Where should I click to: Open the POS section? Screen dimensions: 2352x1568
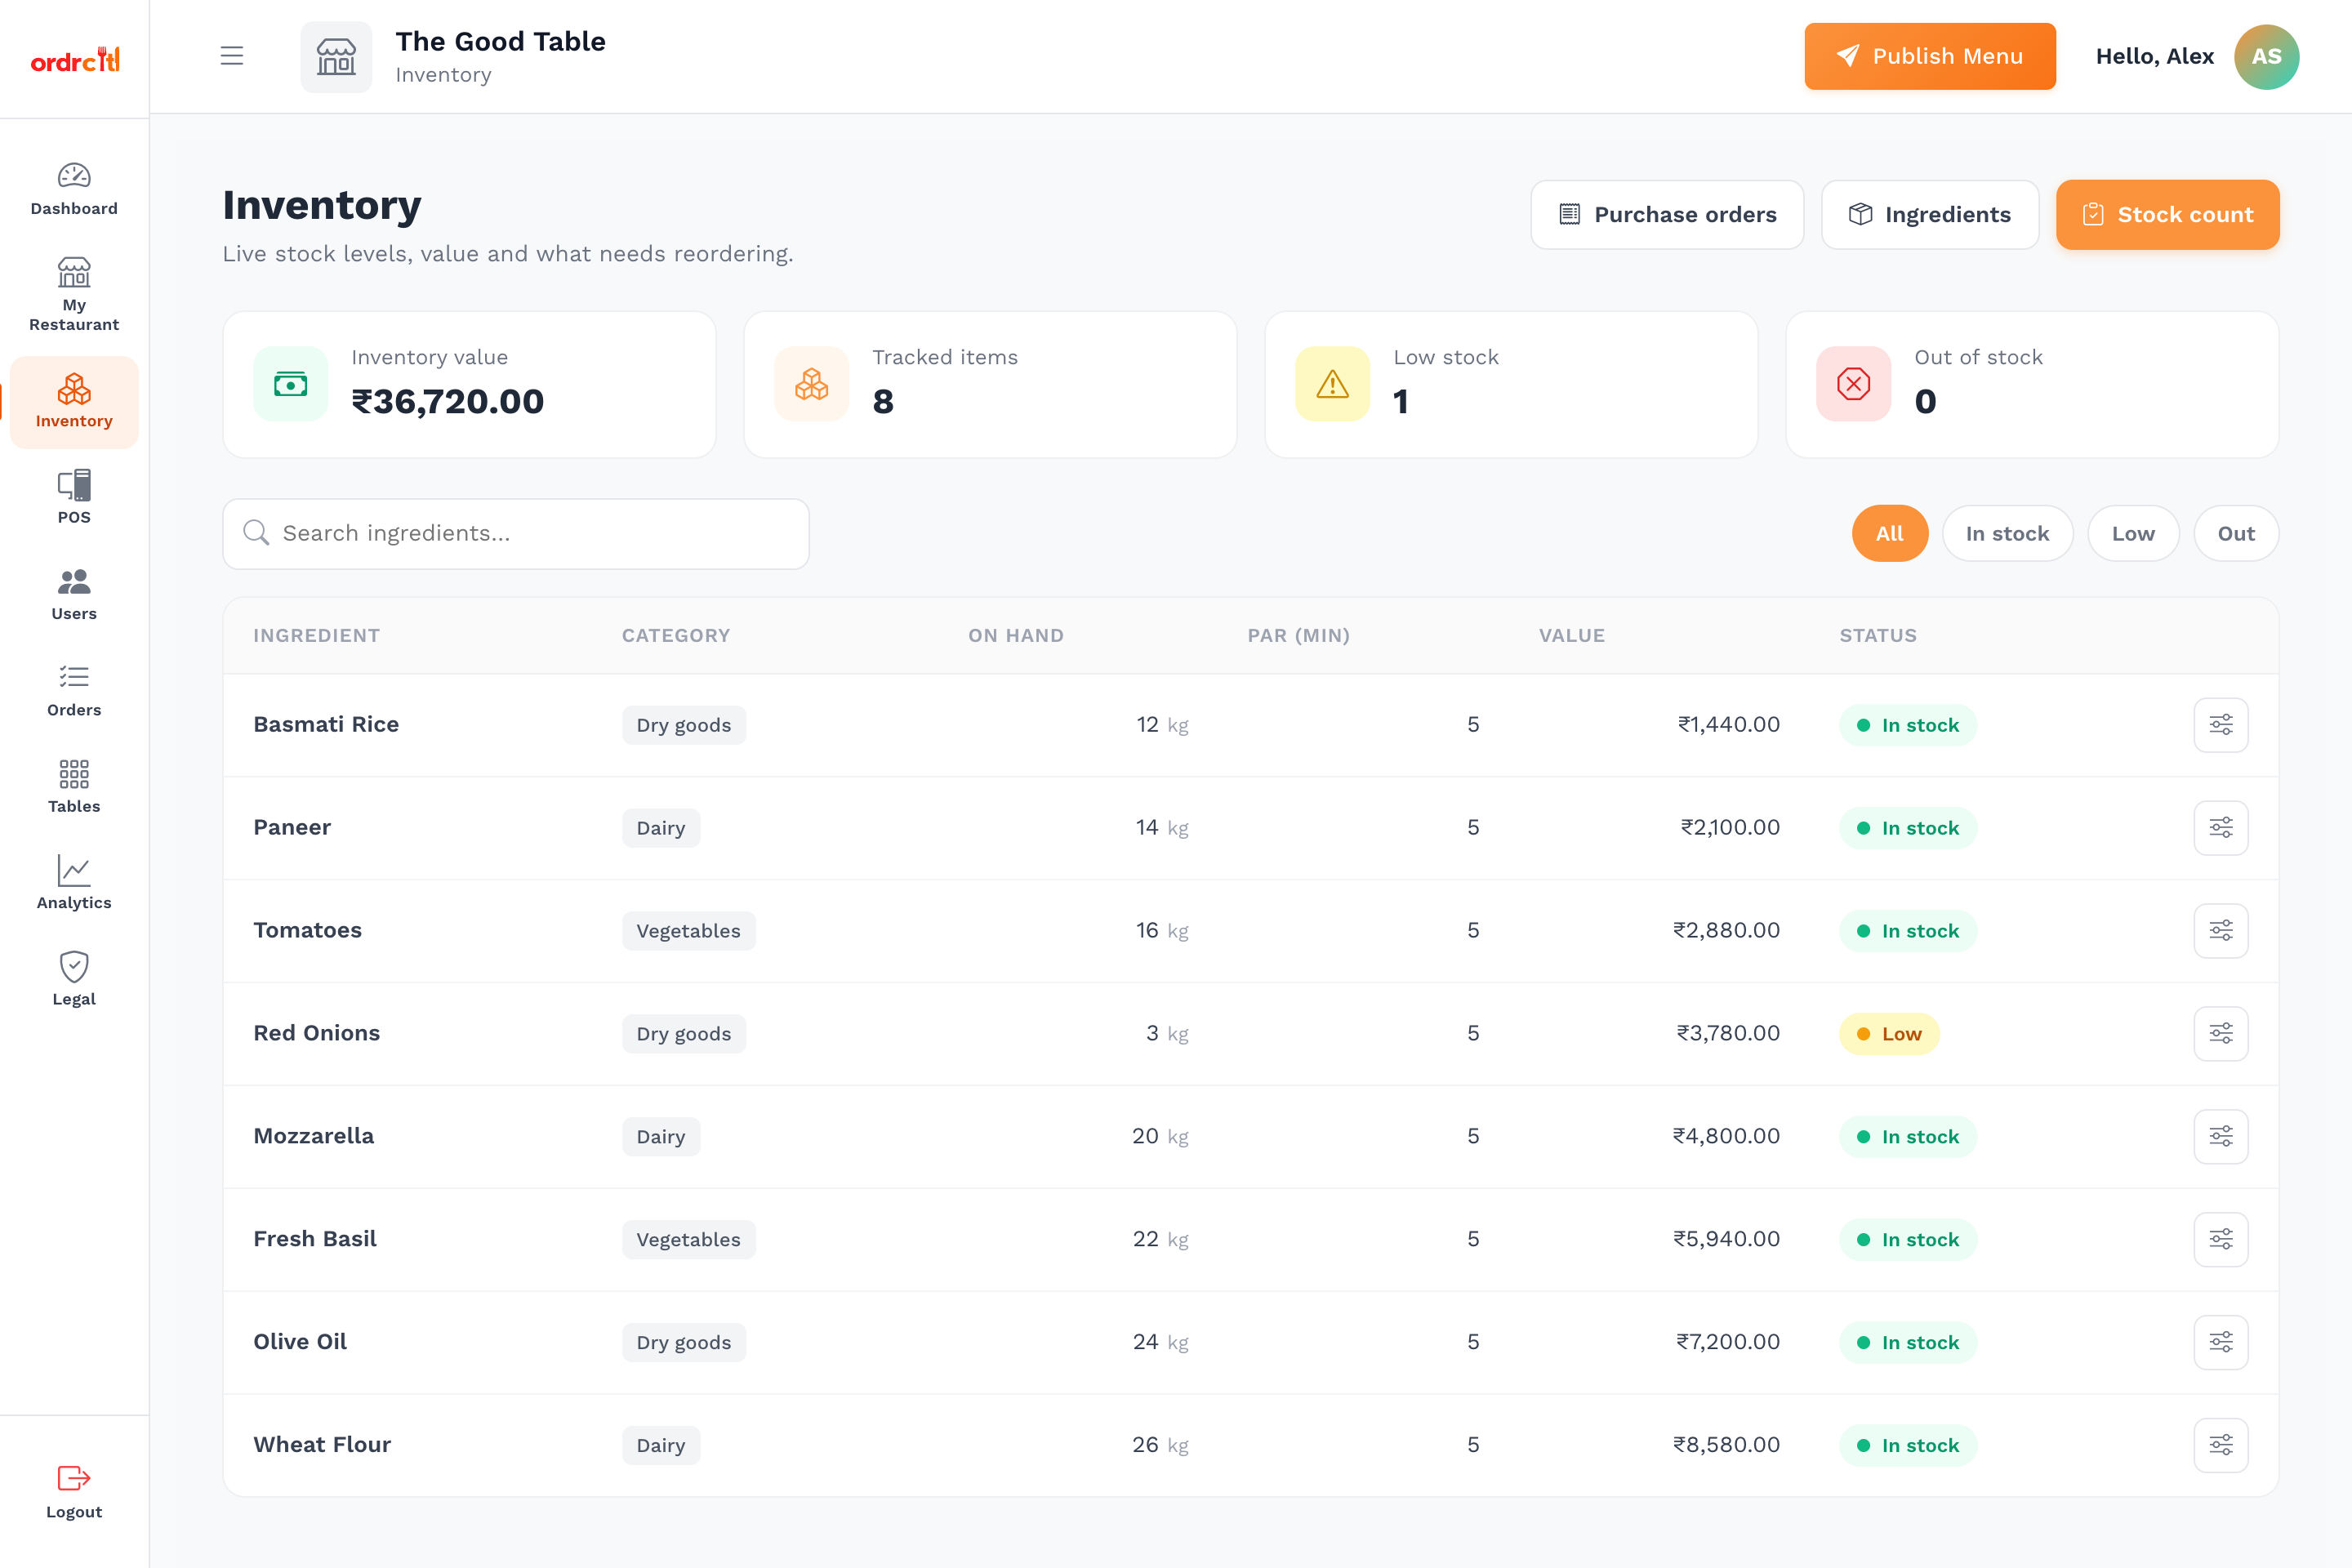(x=74, y=497)
